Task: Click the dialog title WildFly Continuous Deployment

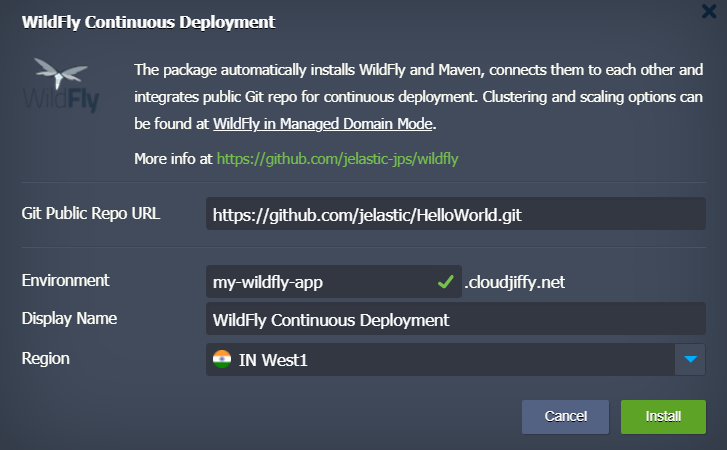Action: tap(149, 20)
